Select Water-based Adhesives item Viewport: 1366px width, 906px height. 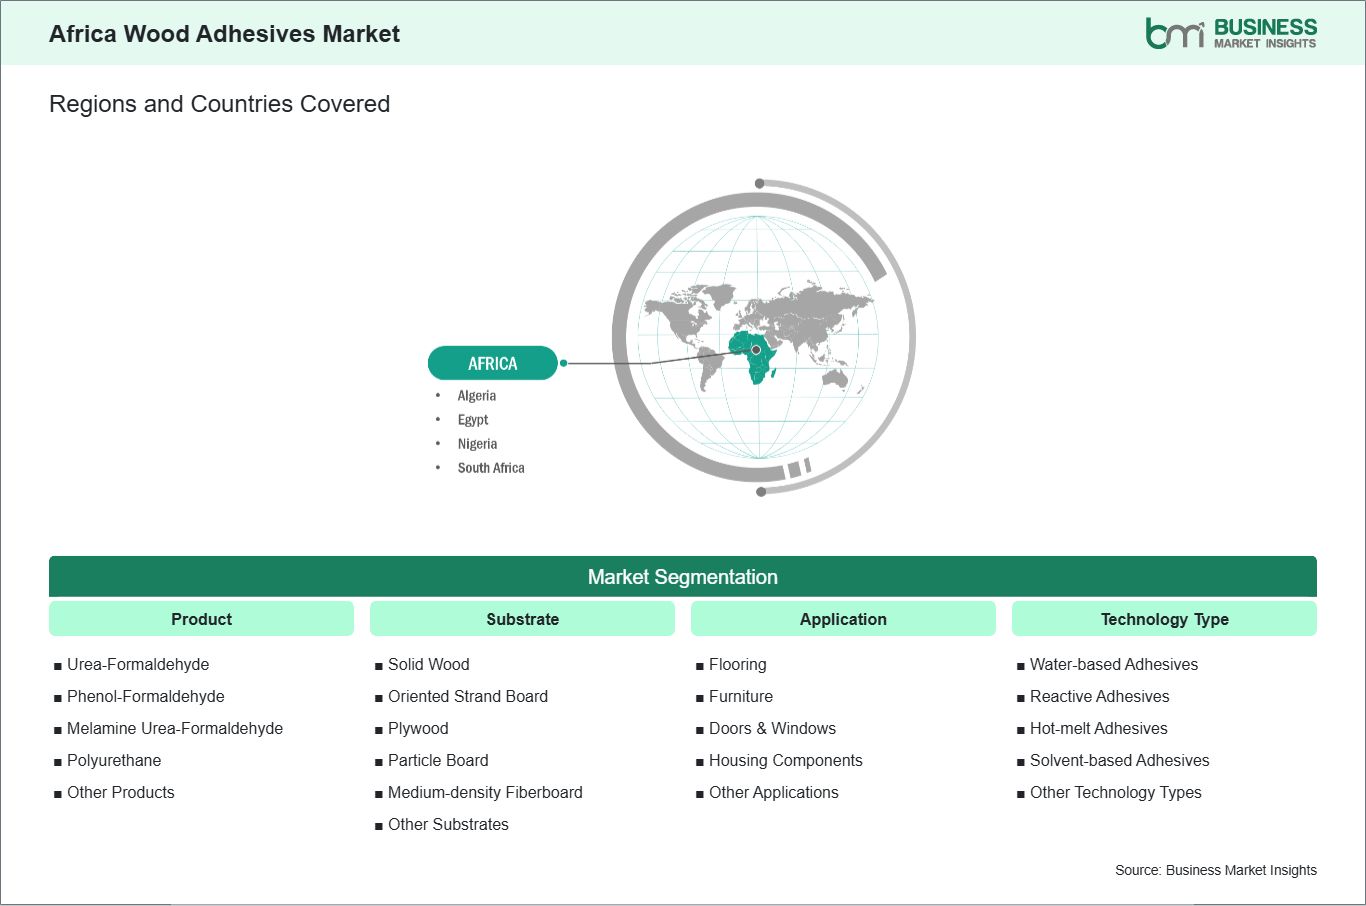coord(1114,664)
